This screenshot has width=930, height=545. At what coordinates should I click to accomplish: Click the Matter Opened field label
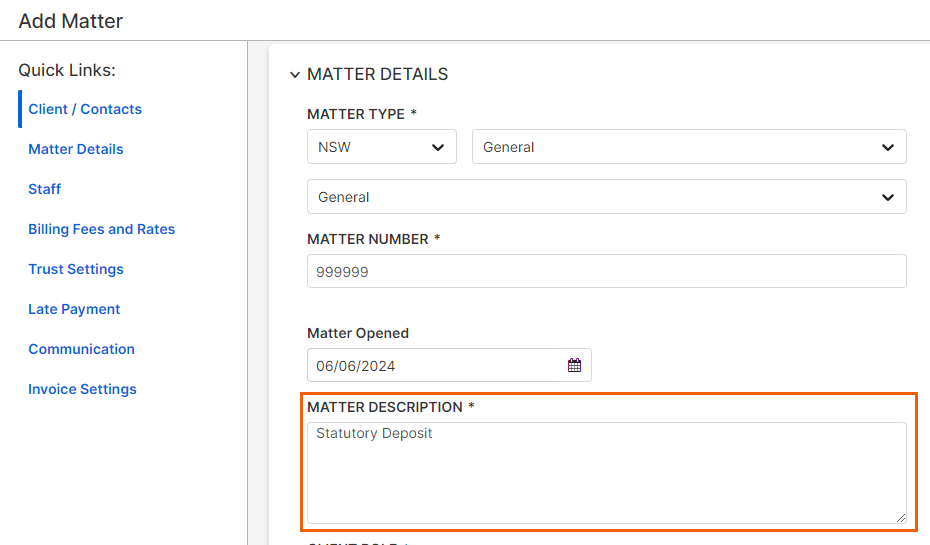tap(358, 333)
